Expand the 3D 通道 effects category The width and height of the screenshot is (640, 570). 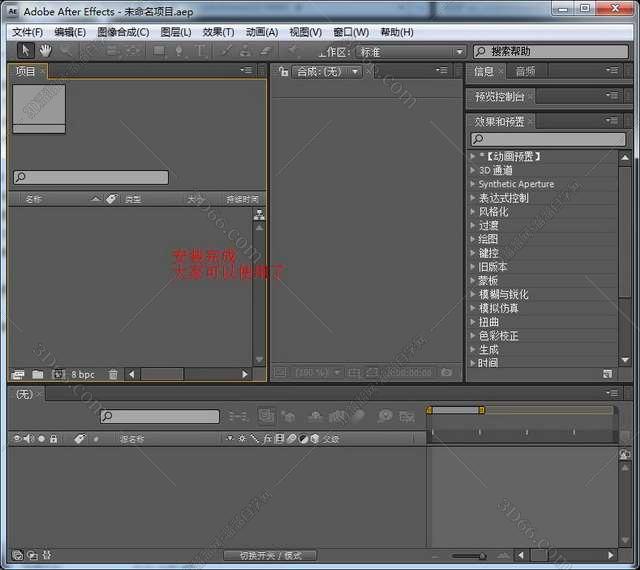(473, 170)
